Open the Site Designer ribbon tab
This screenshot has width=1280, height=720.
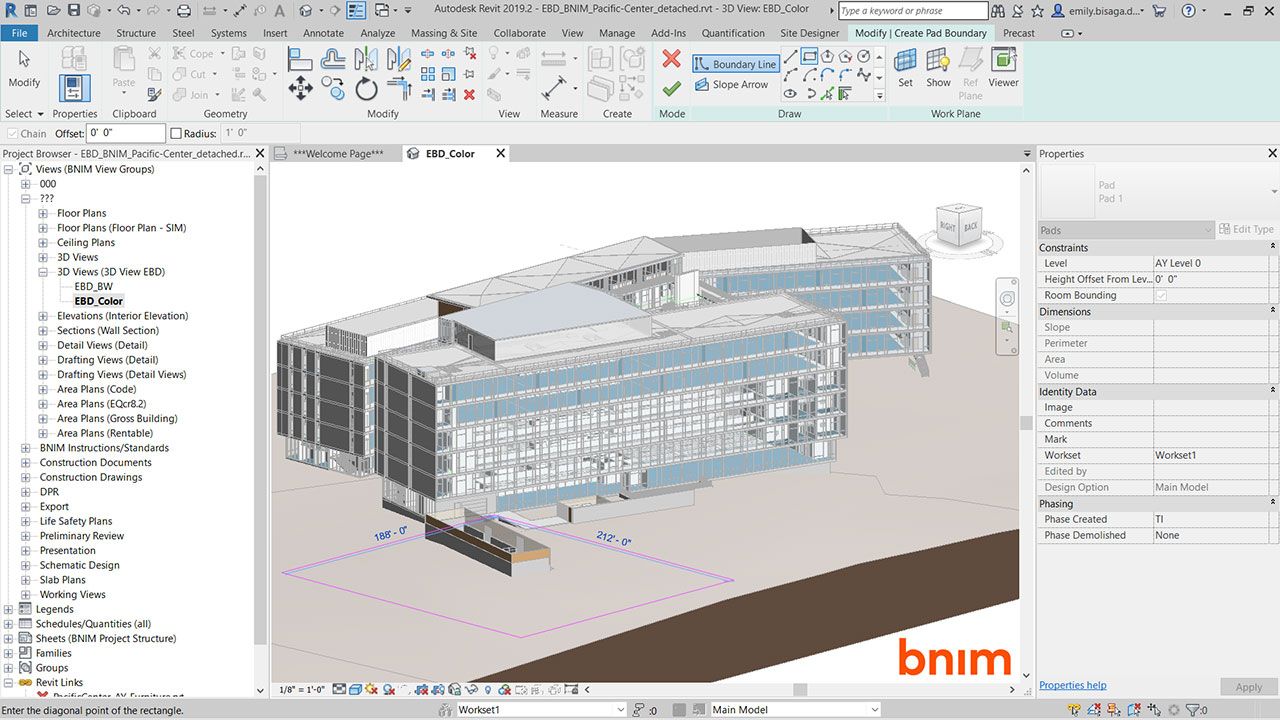pyautogui.click(x=810, y=33)
